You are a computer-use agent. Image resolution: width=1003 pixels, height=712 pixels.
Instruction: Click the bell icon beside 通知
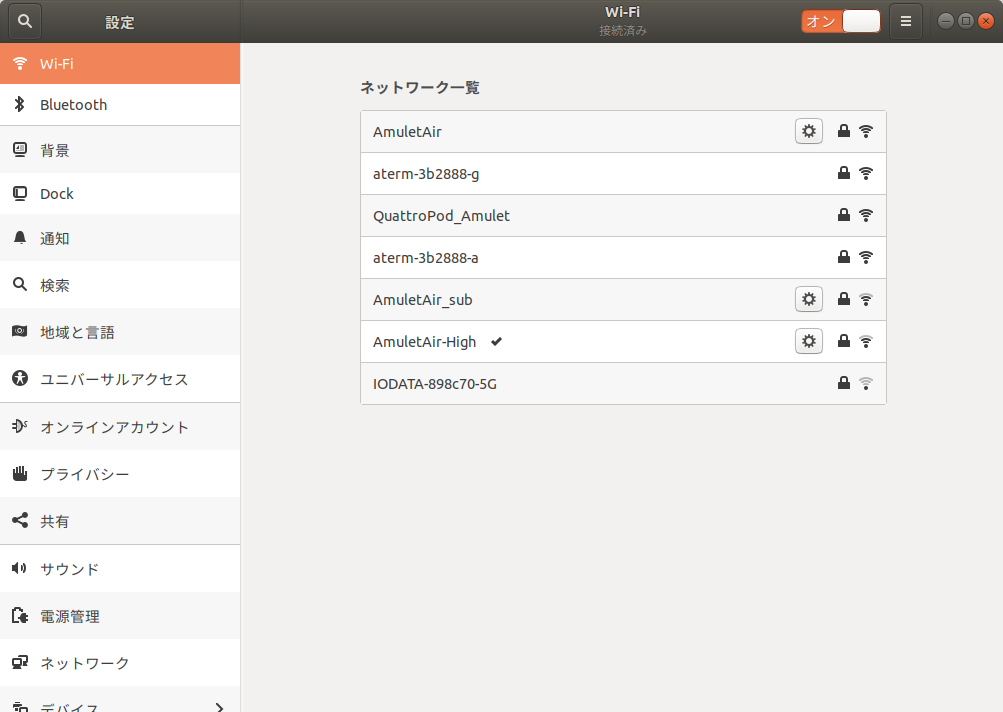(20, 237)
